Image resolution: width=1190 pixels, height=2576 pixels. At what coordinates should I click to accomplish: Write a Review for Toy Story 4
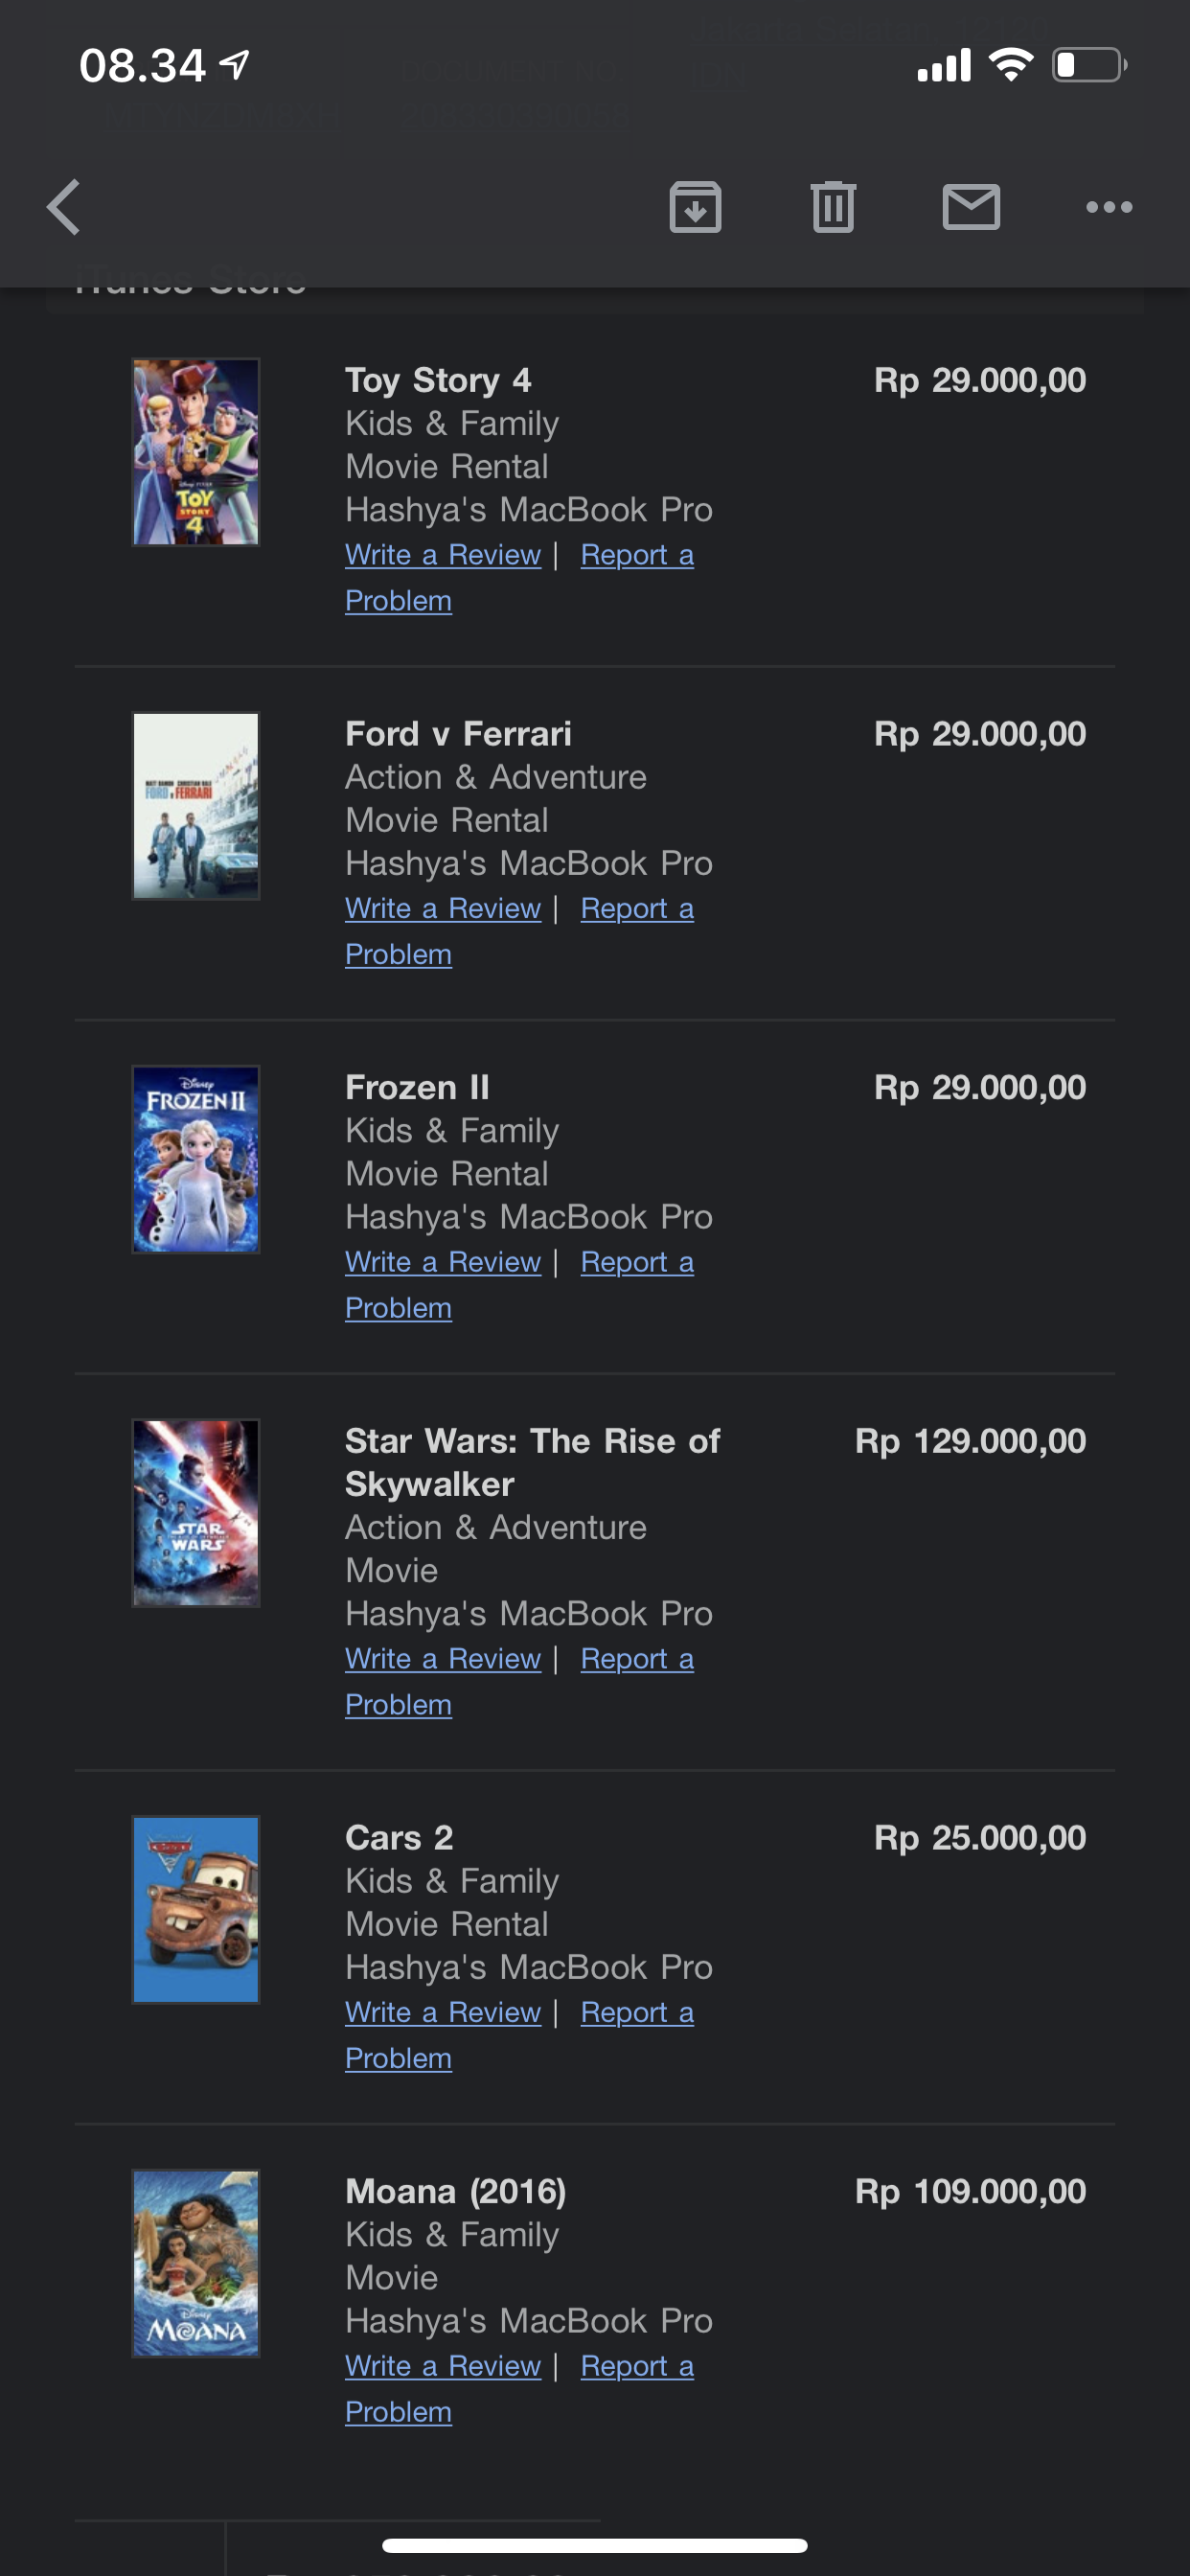[443, 555]
